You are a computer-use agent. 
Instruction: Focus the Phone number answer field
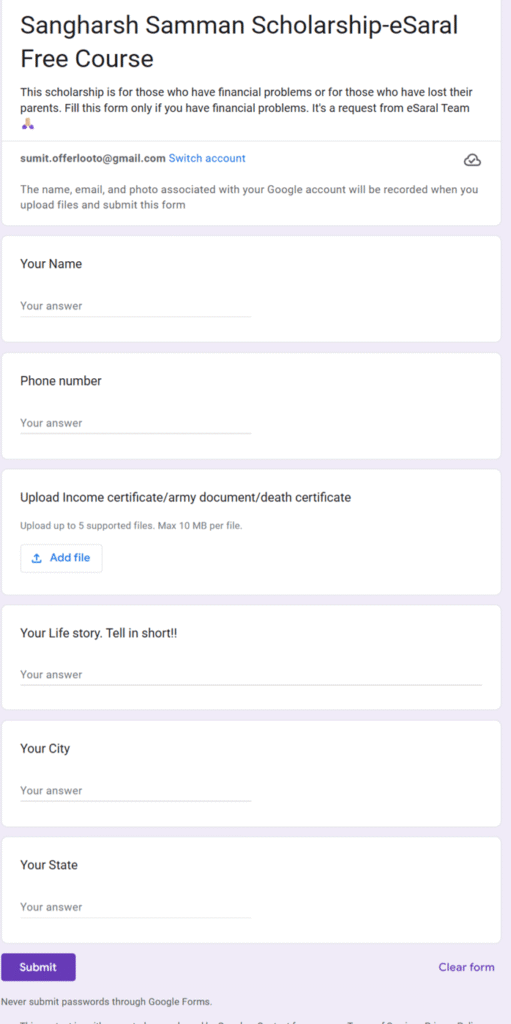(x=135, y=423)
